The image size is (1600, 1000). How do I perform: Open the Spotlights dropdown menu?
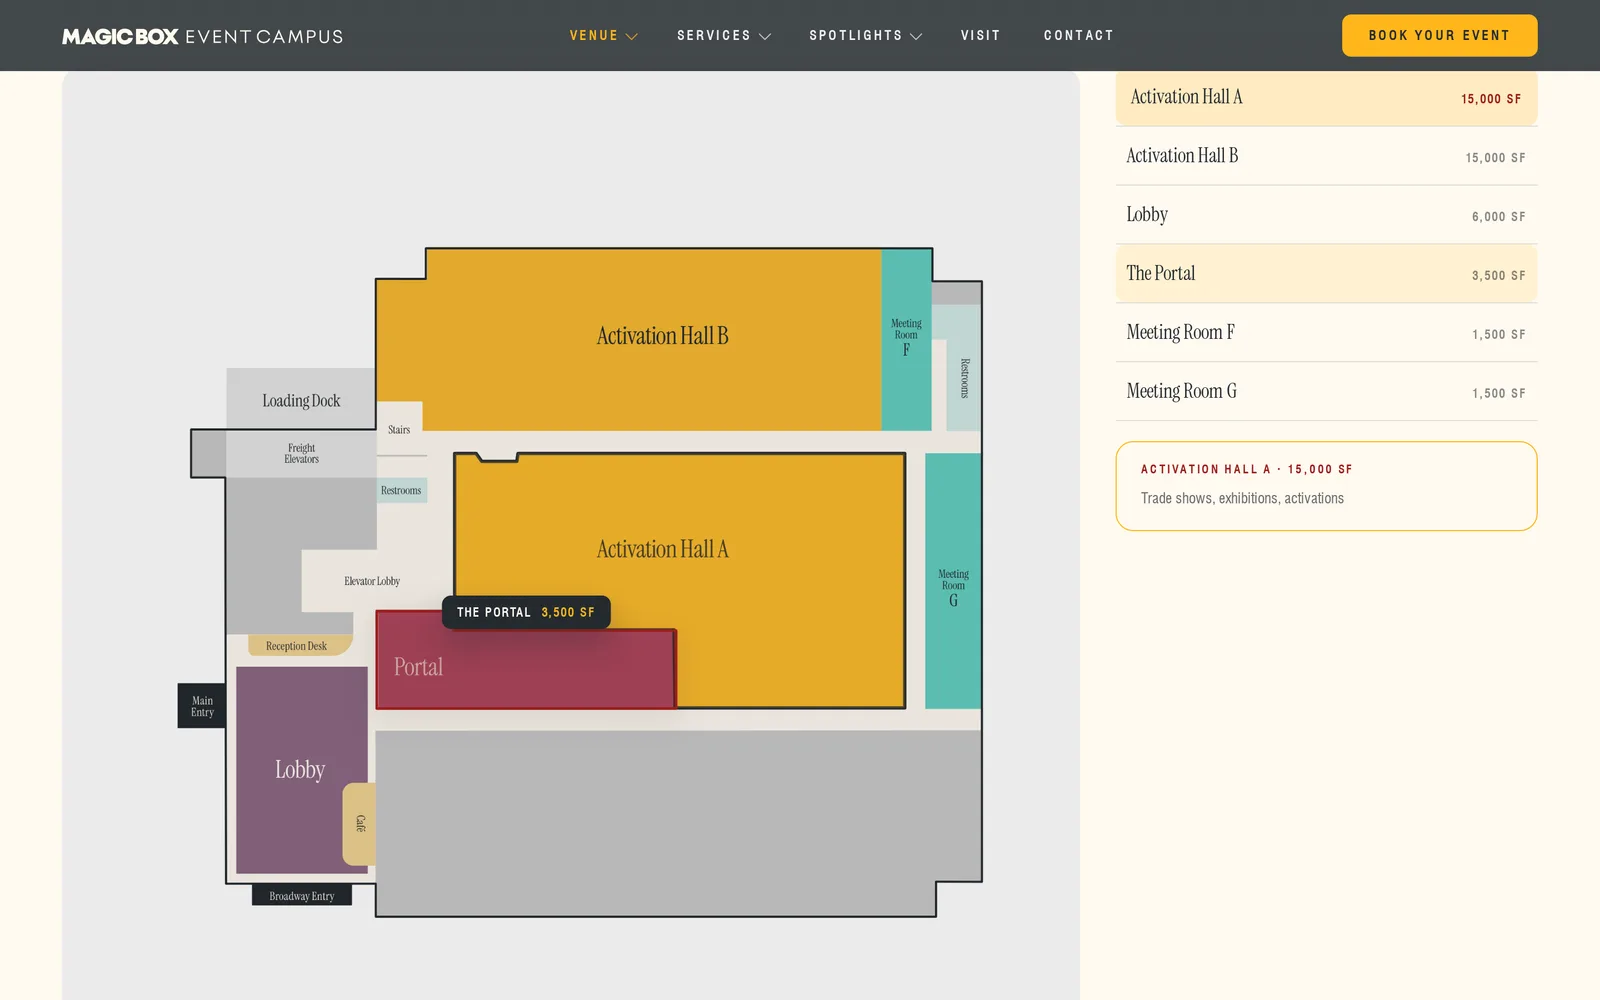pyautogui.click(x=865, y=36)
